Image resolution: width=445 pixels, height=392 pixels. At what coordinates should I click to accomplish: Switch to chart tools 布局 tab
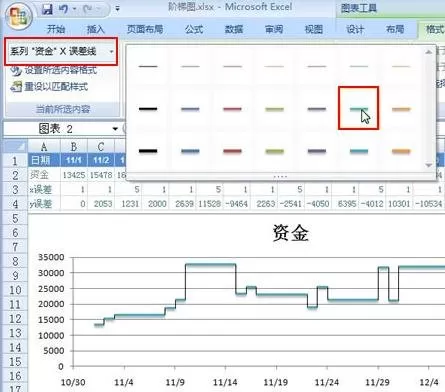[395, 29]
